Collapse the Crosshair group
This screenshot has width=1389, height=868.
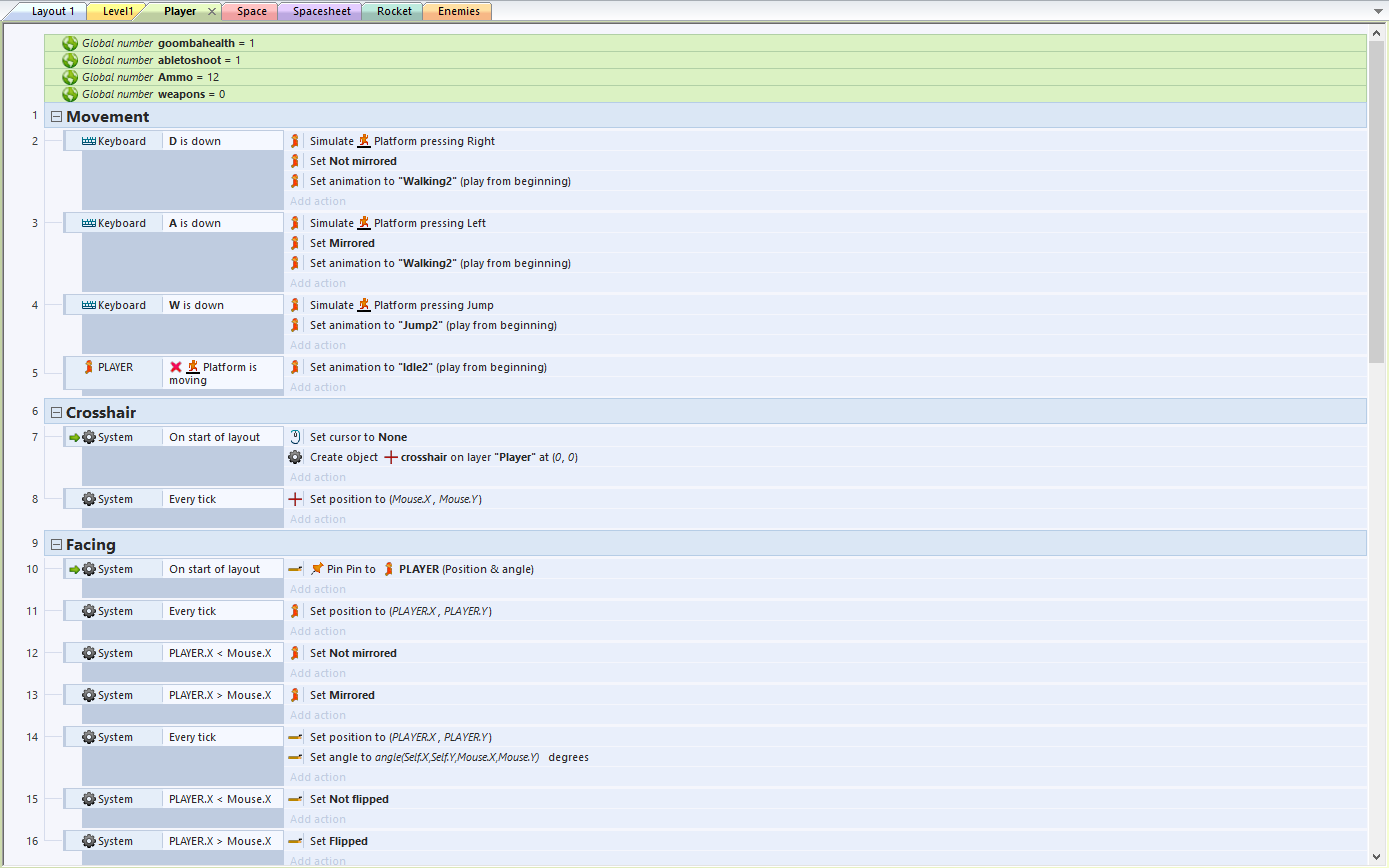click(56, 413)
